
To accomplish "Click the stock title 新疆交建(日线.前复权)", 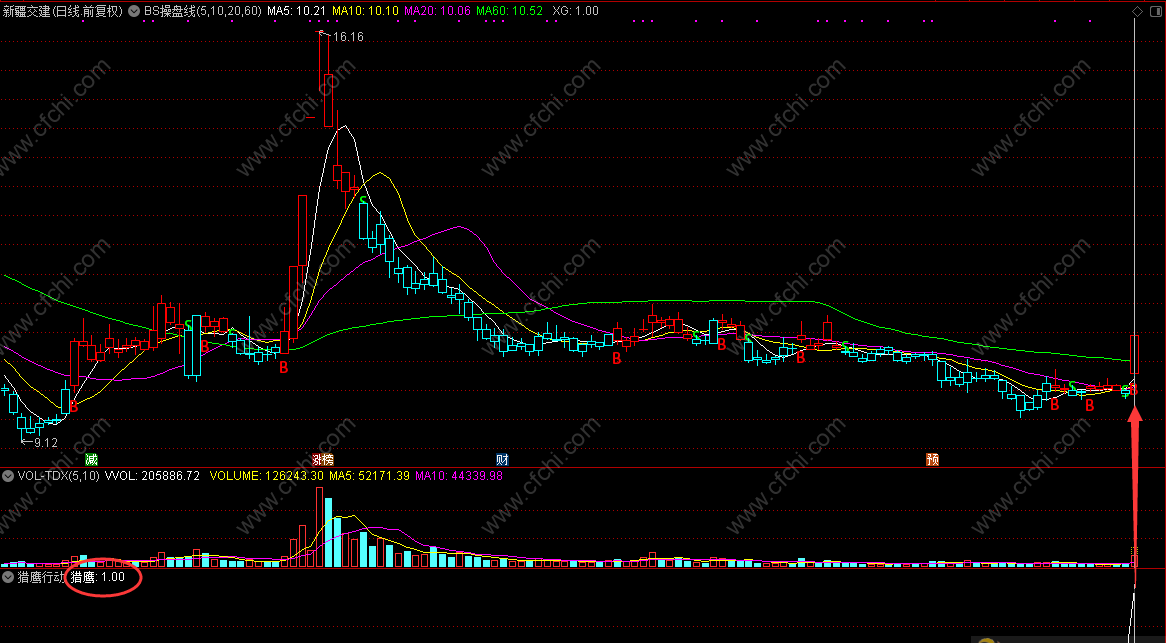I will [62, 11].
